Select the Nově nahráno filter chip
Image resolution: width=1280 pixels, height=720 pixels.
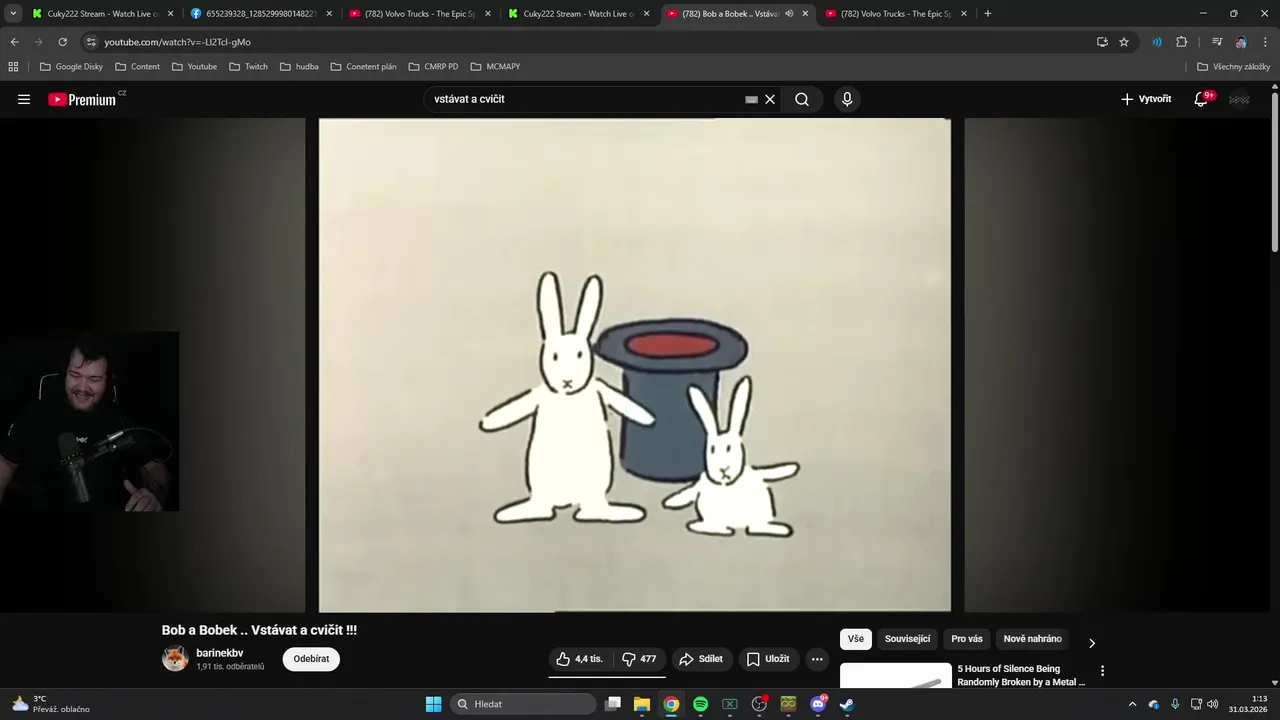[x=1033, y=639]
